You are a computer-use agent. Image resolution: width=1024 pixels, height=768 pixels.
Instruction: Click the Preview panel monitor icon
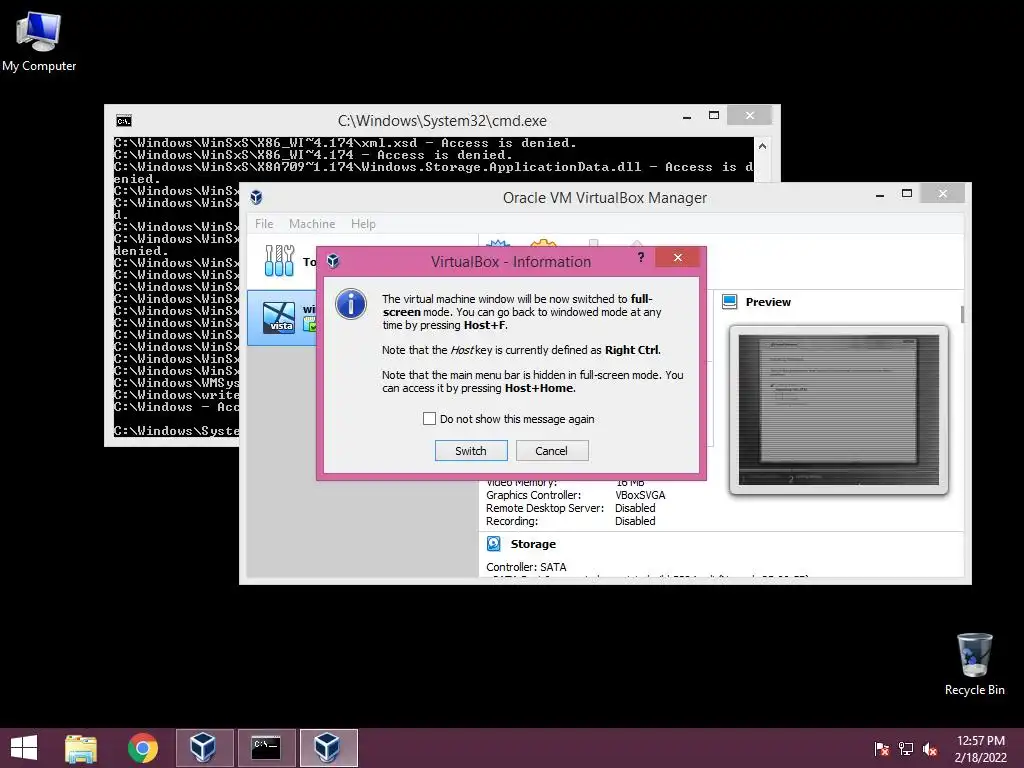point(729,302)
